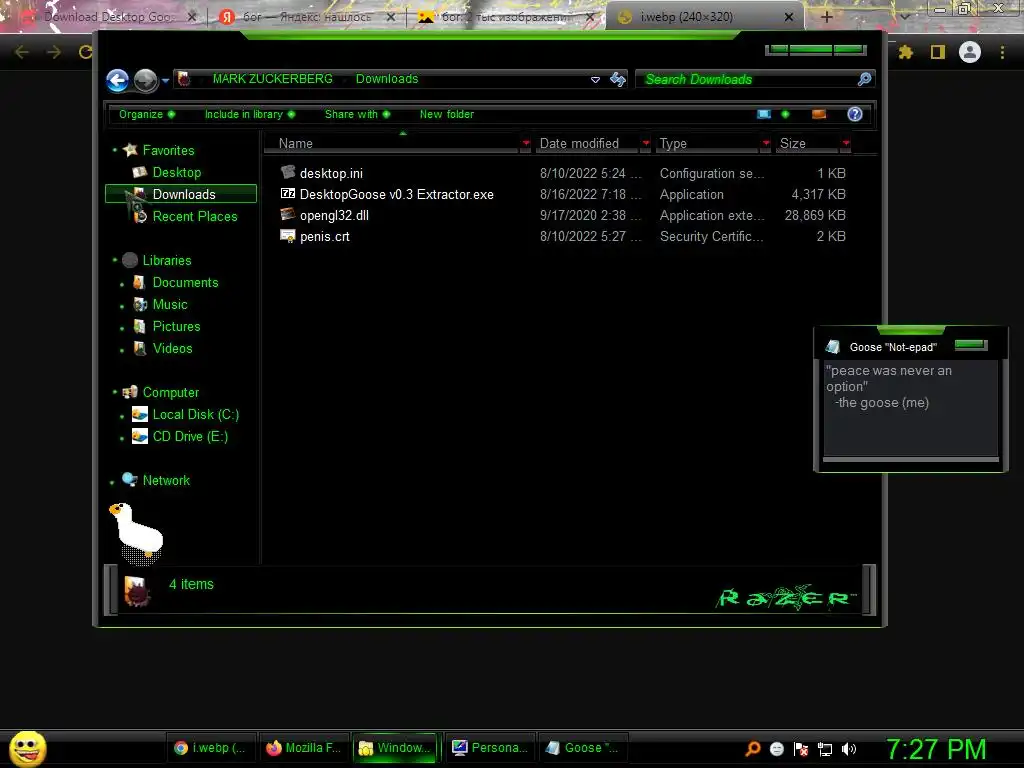This screenshot has height=768, width=1024.
Task: Expand the Network tree node
Action: (112, 482)
